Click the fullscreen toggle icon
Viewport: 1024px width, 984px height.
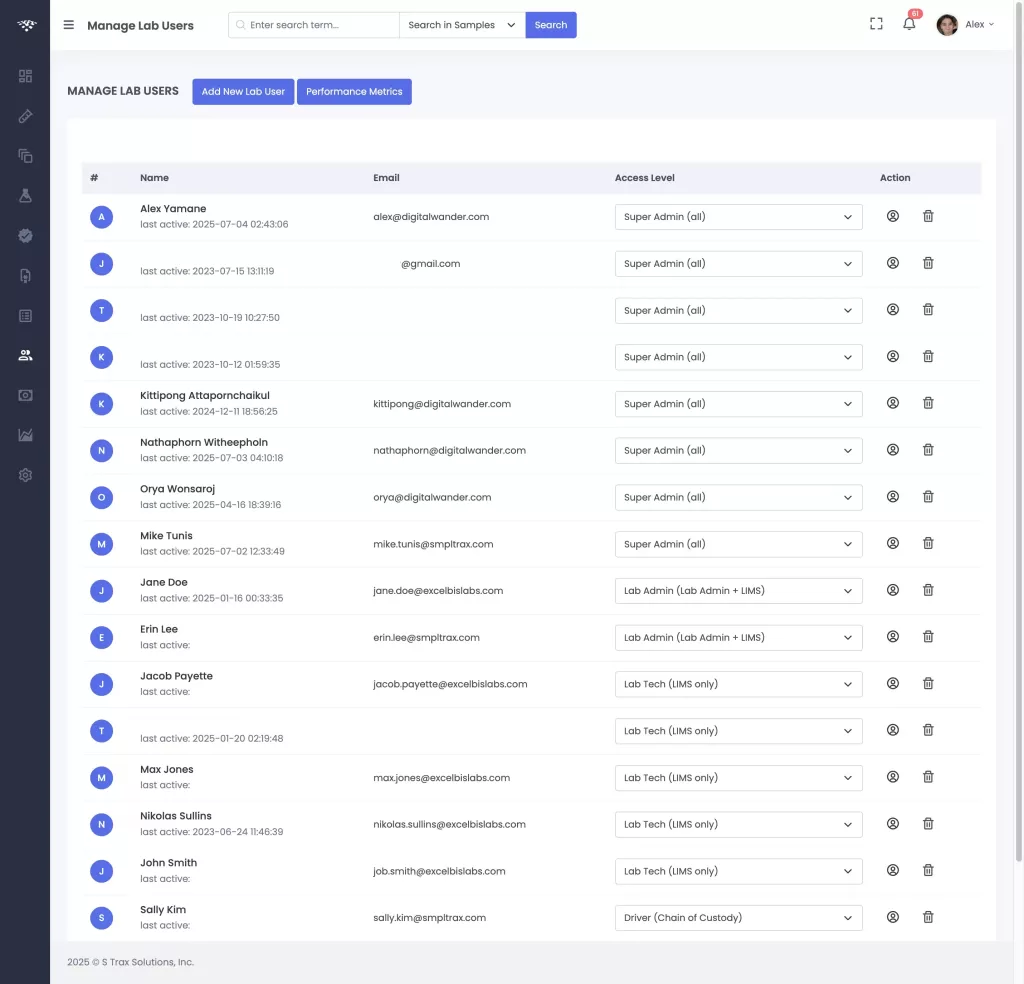click(876, 24)
